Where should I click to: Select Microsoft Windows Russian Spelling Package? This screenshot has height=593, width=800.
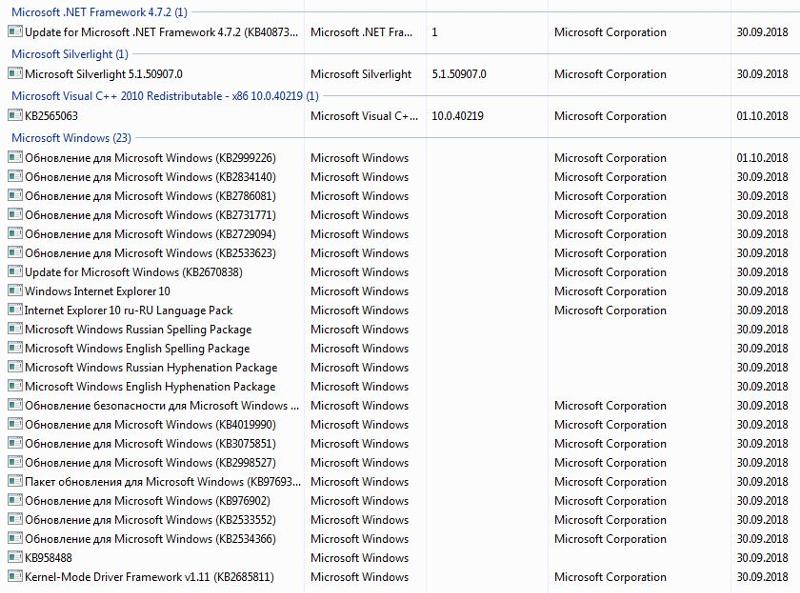click(x=138, y=329)
